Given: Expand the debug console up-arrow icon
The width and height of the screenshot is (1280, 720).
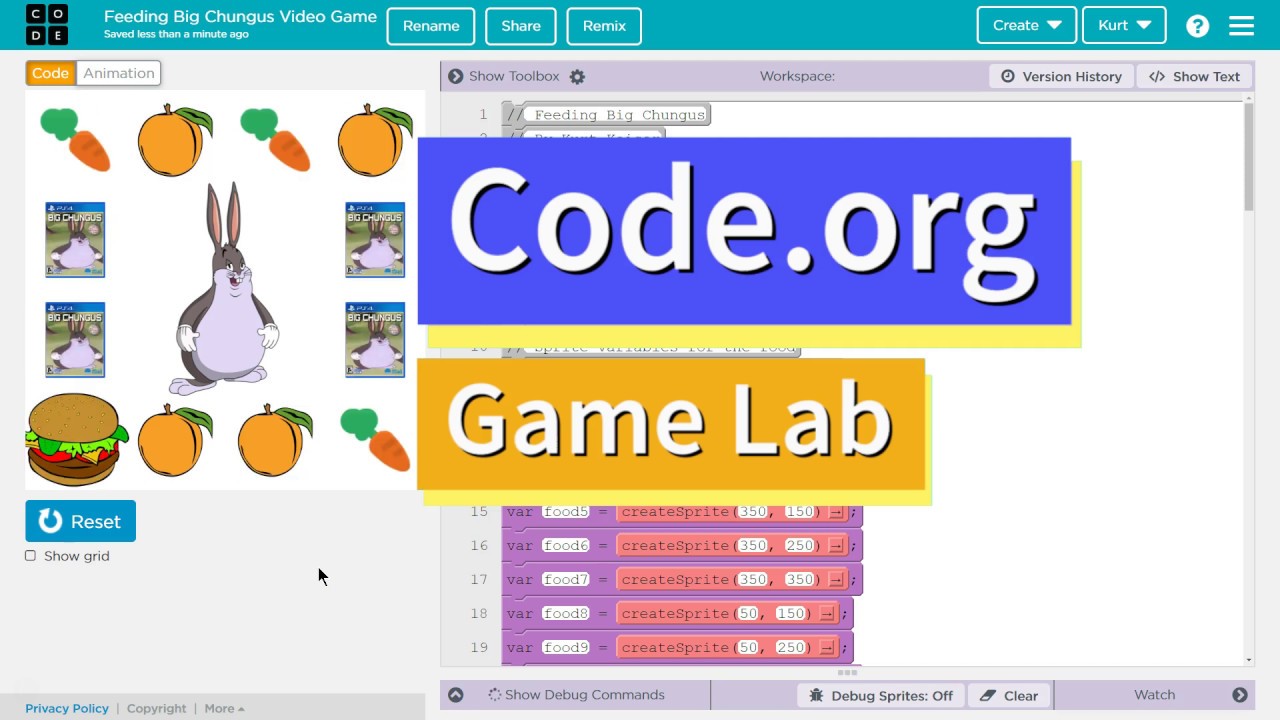Looking at the screenshot, I should [x=455, y=695].
